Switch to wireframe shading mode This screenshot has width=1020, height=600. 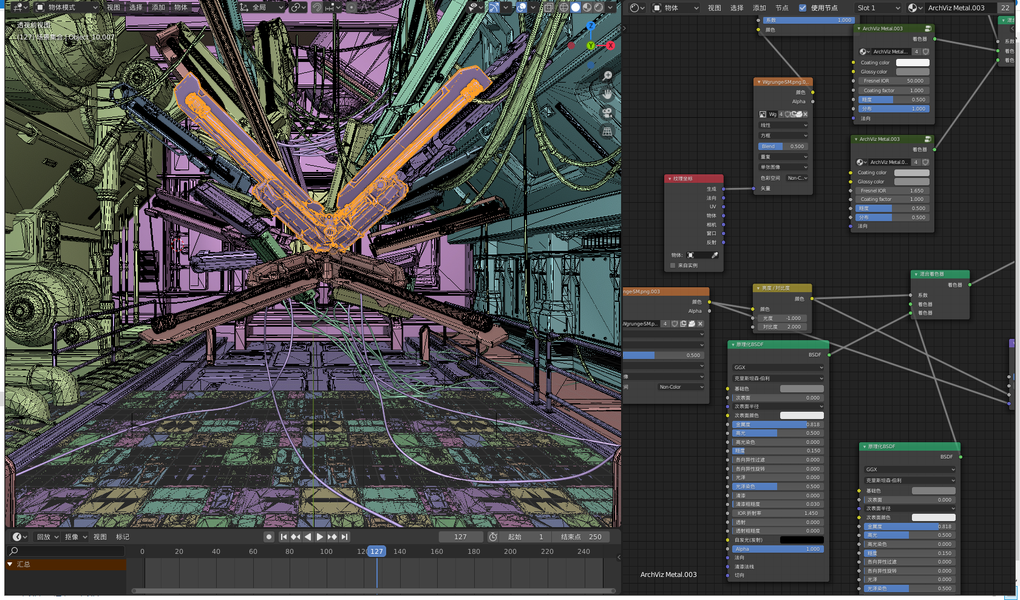point(564,7)
